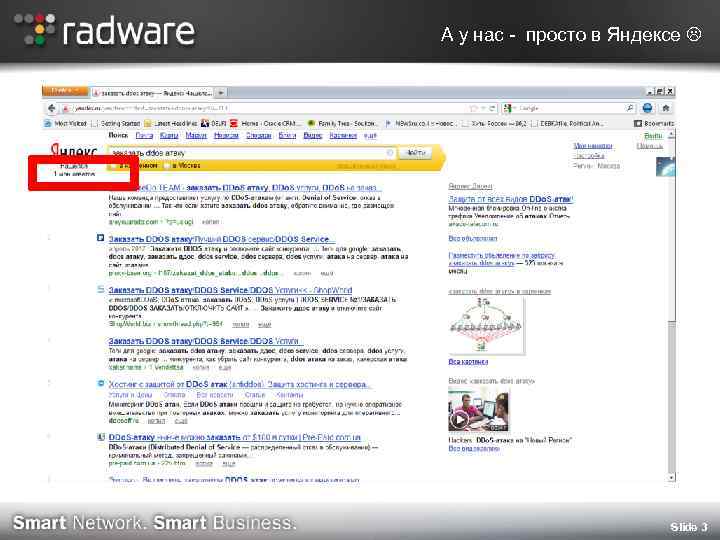Play the DDoS video thumbnail
Image resolution: width=720 pixels, height=540 pixels.
coord(478,409)
